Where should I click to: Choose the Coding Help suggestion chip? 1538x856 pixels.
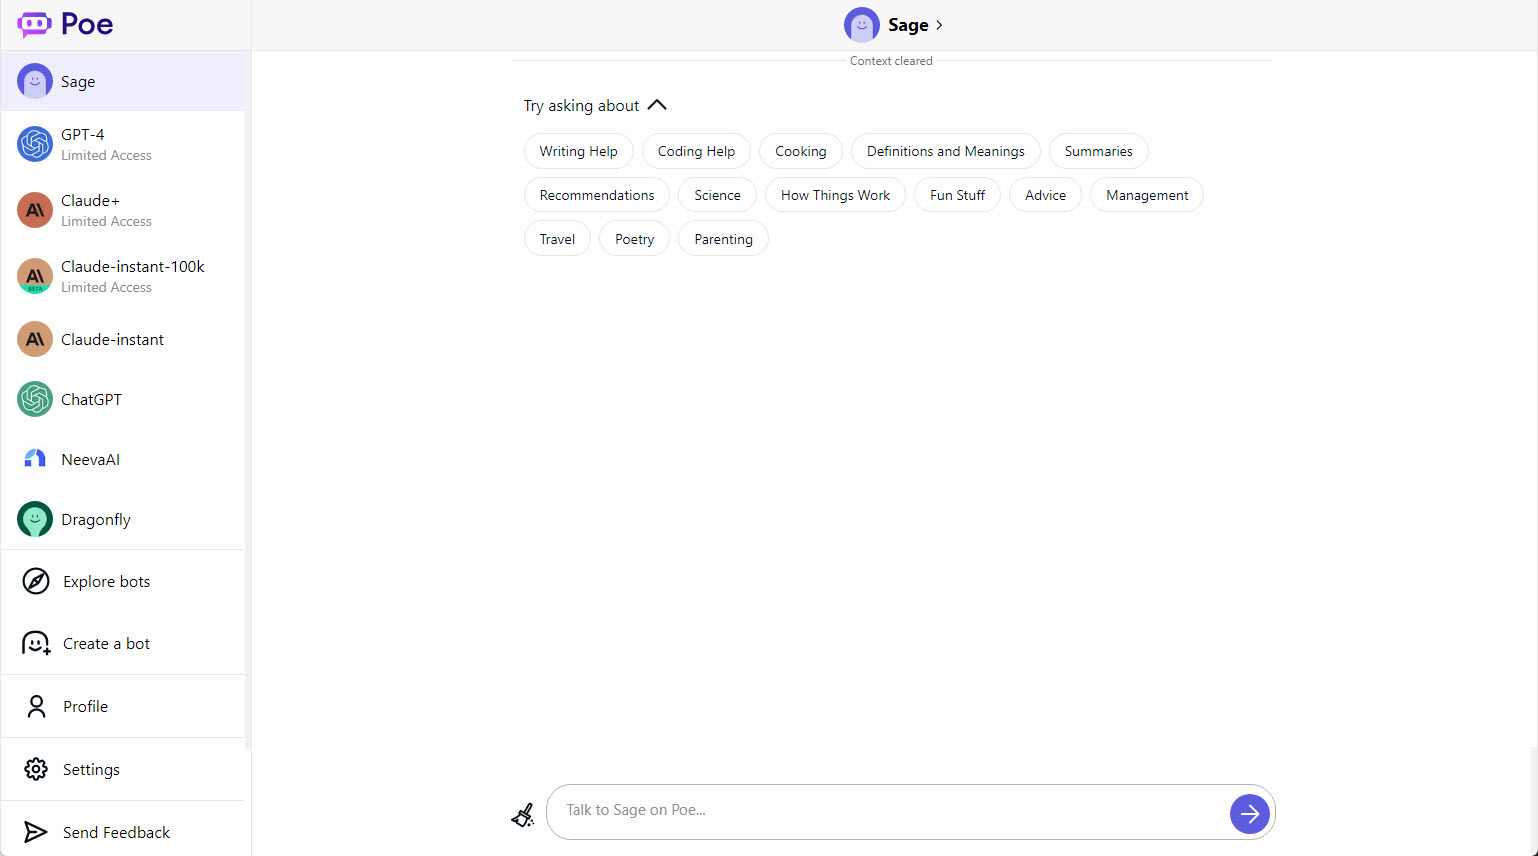(x=696, y=151)
